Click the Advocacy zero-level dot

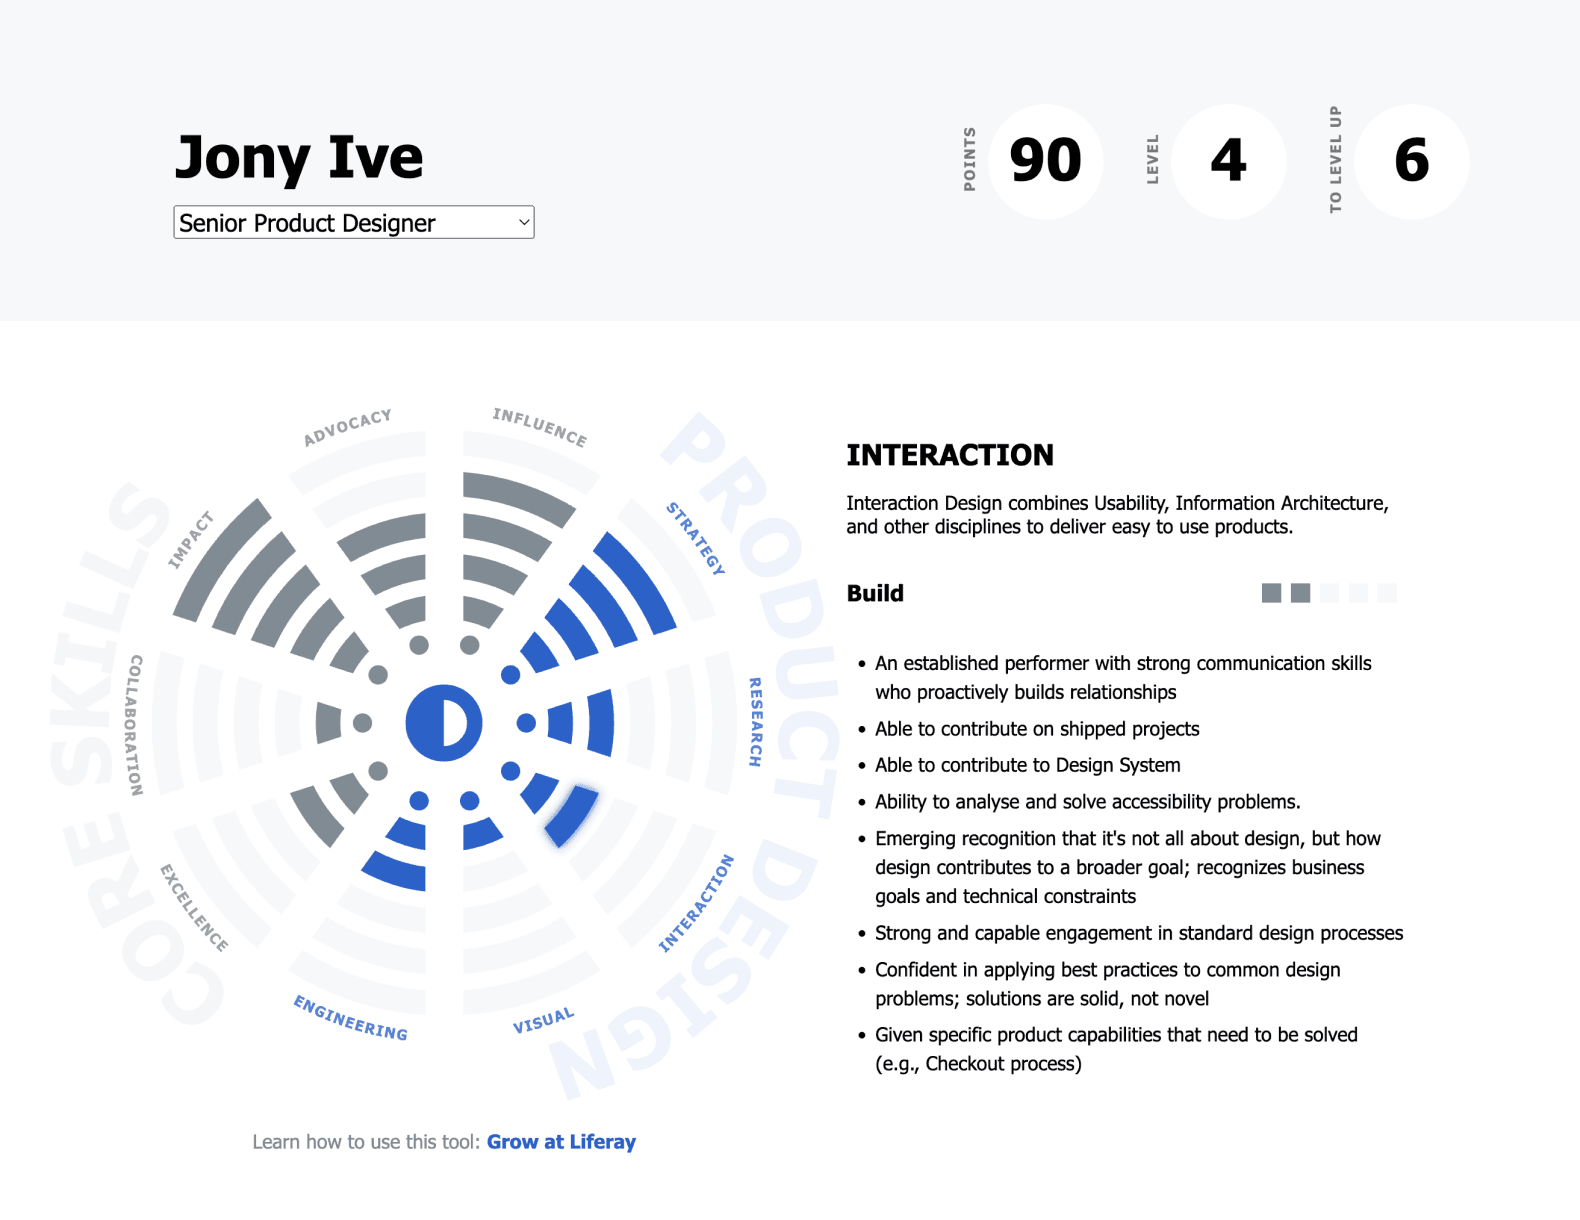pyautogui.click(x=419, y=645)
